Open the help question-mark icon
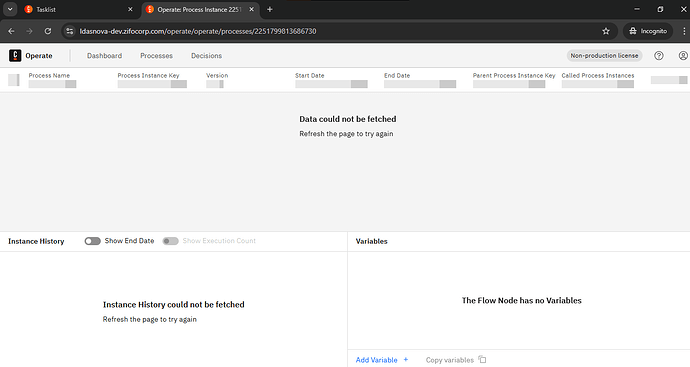The width and height of the screenshot is (690, 367). 658,55
